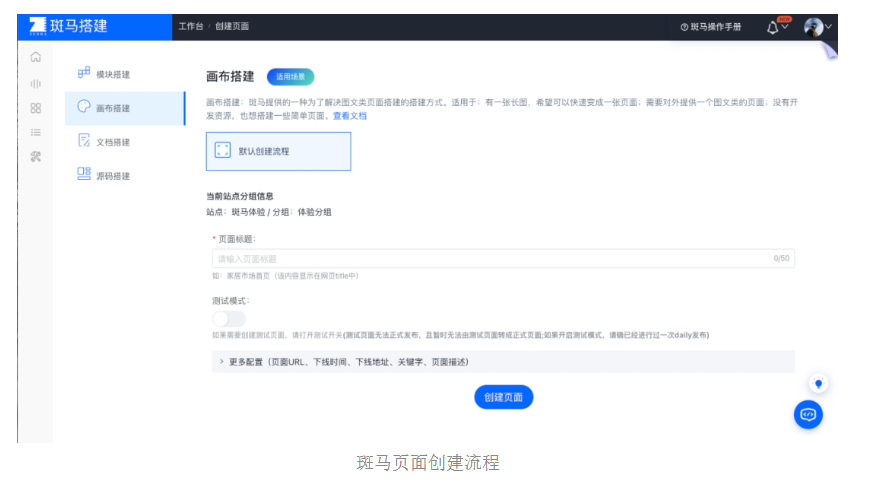Open the statistics bars icon in sidebar
The image size is (876, 495).
(x=36, y=84)
